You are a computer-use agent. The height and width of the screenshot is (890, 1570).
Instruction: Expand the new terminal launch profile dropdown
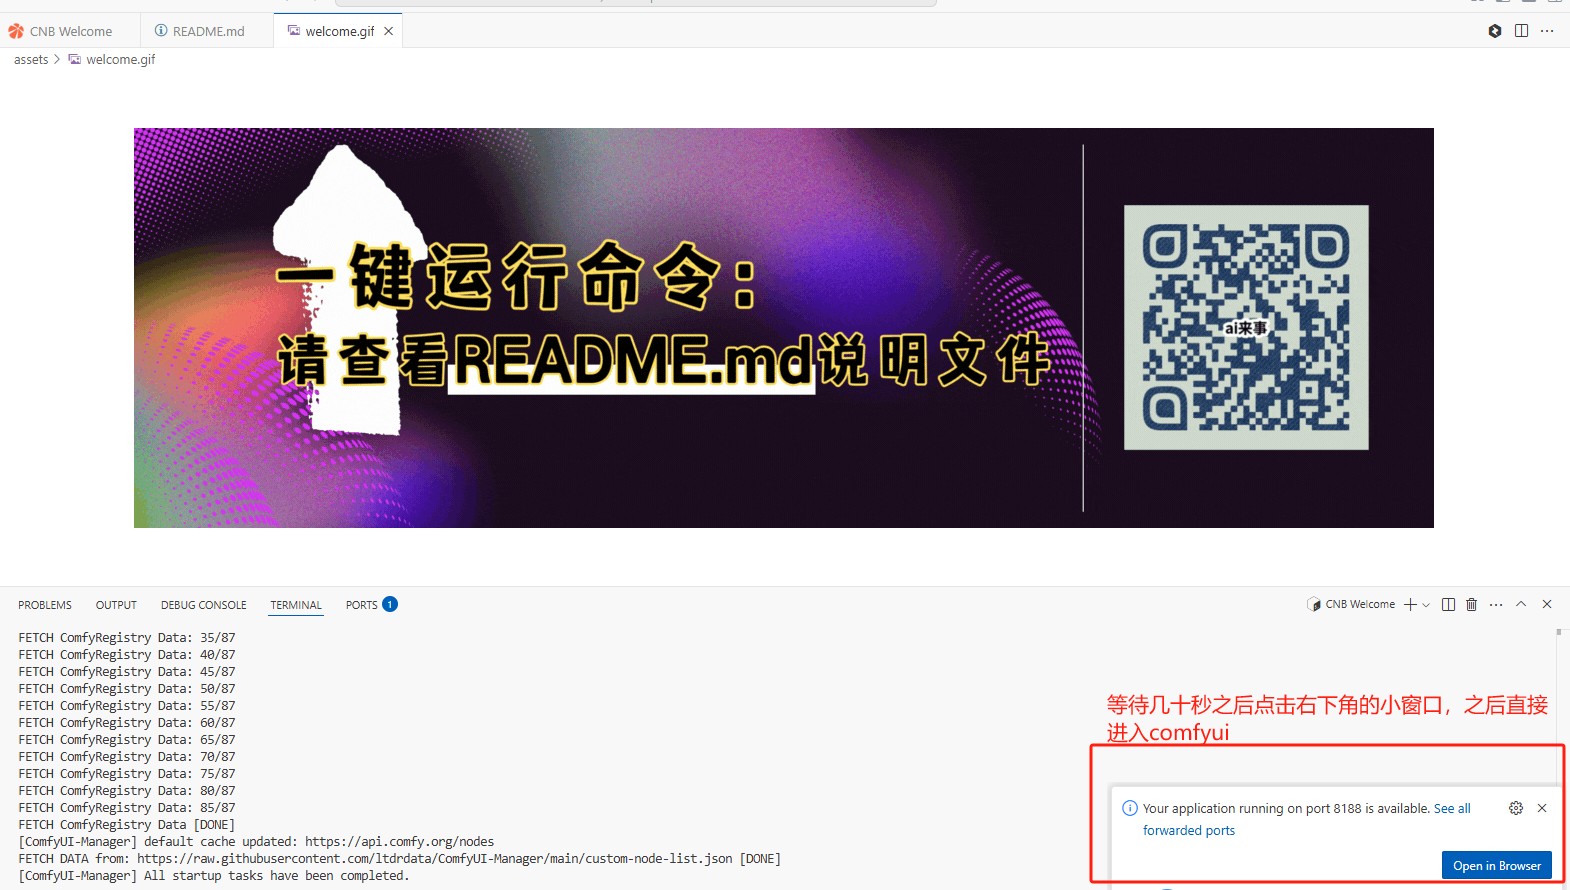point(1426,604)
